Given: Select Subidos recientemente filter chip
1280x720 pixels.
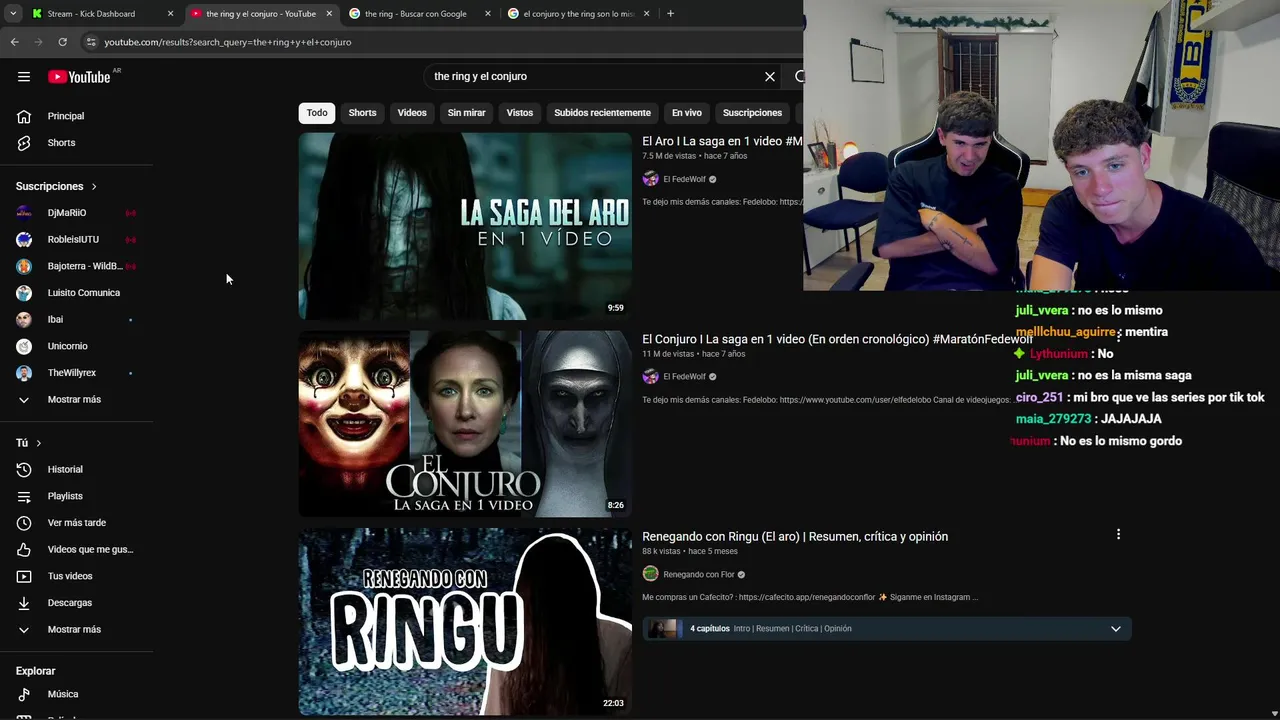Looking at the screenshot, I should (602, 113).
